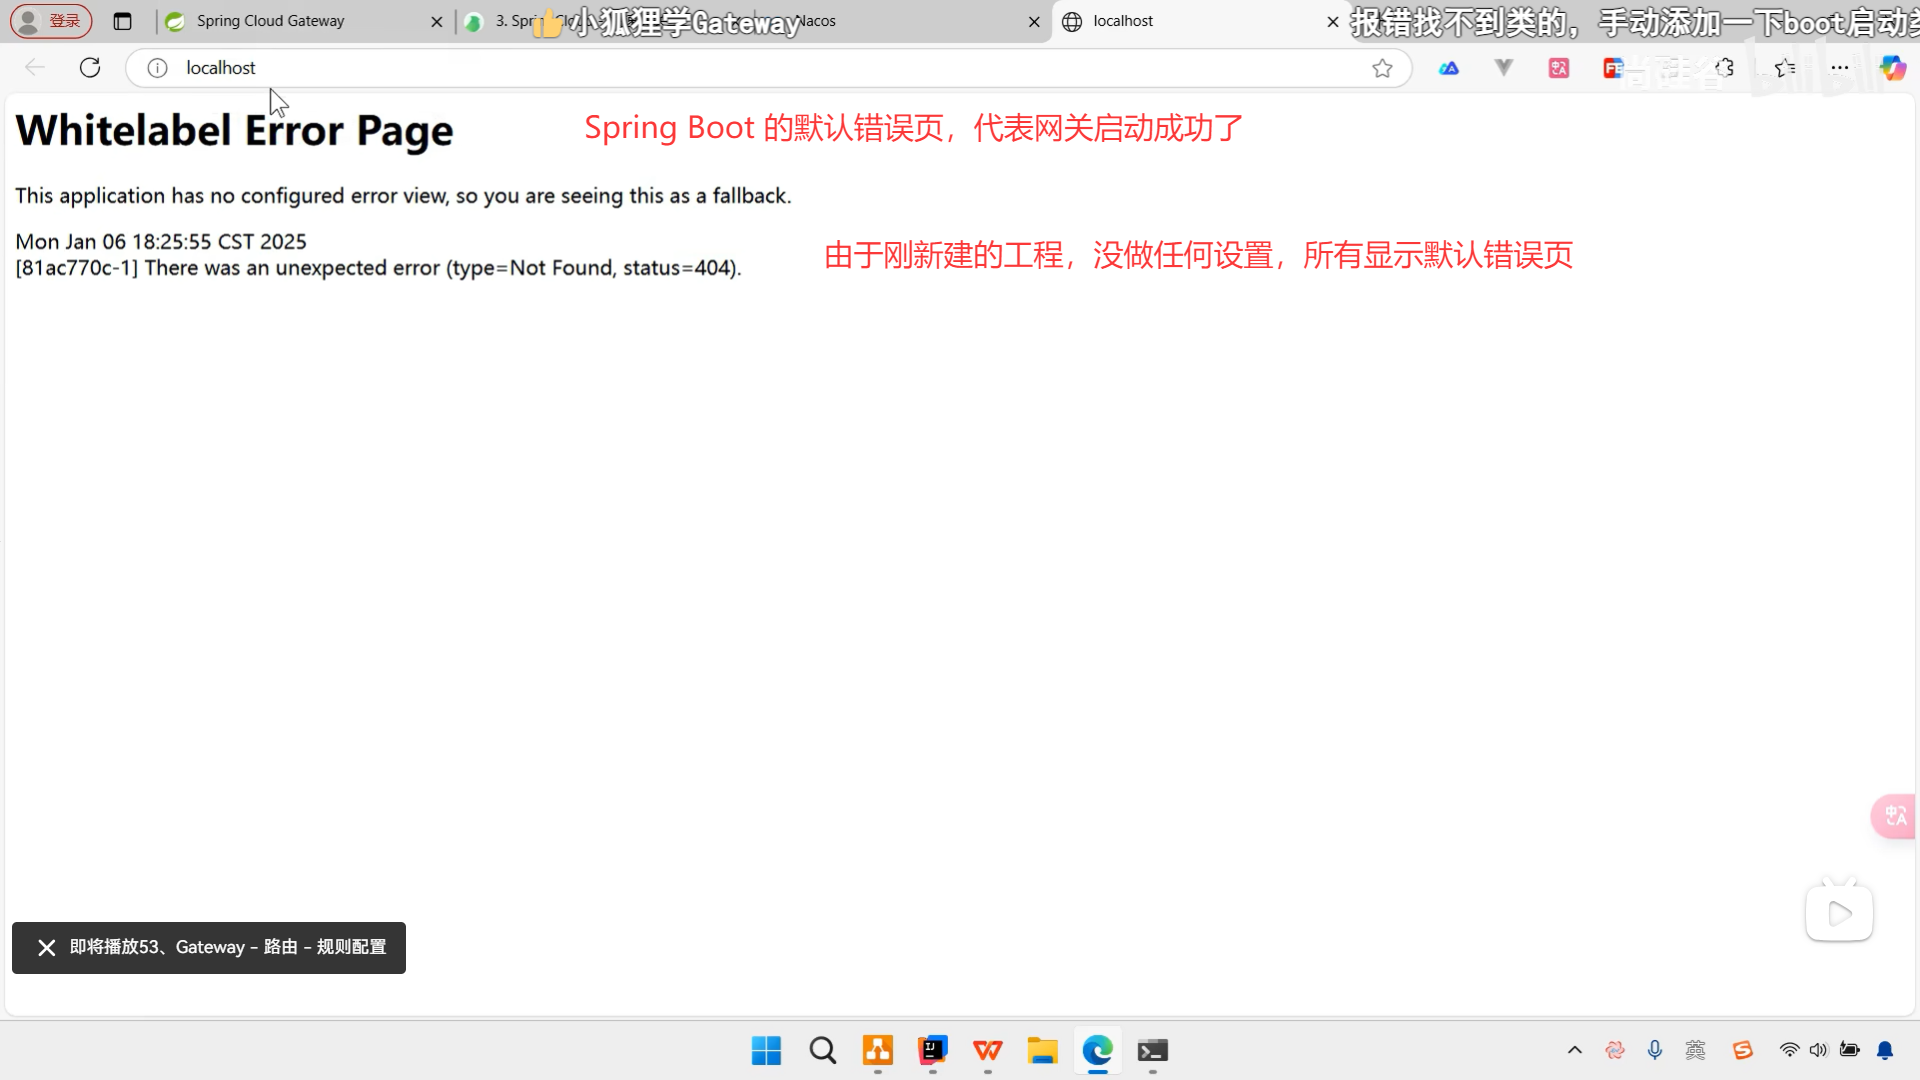Click the 登录 profile login button
Viewport: 1920px width, 1080px height.
tap(52, 21)
